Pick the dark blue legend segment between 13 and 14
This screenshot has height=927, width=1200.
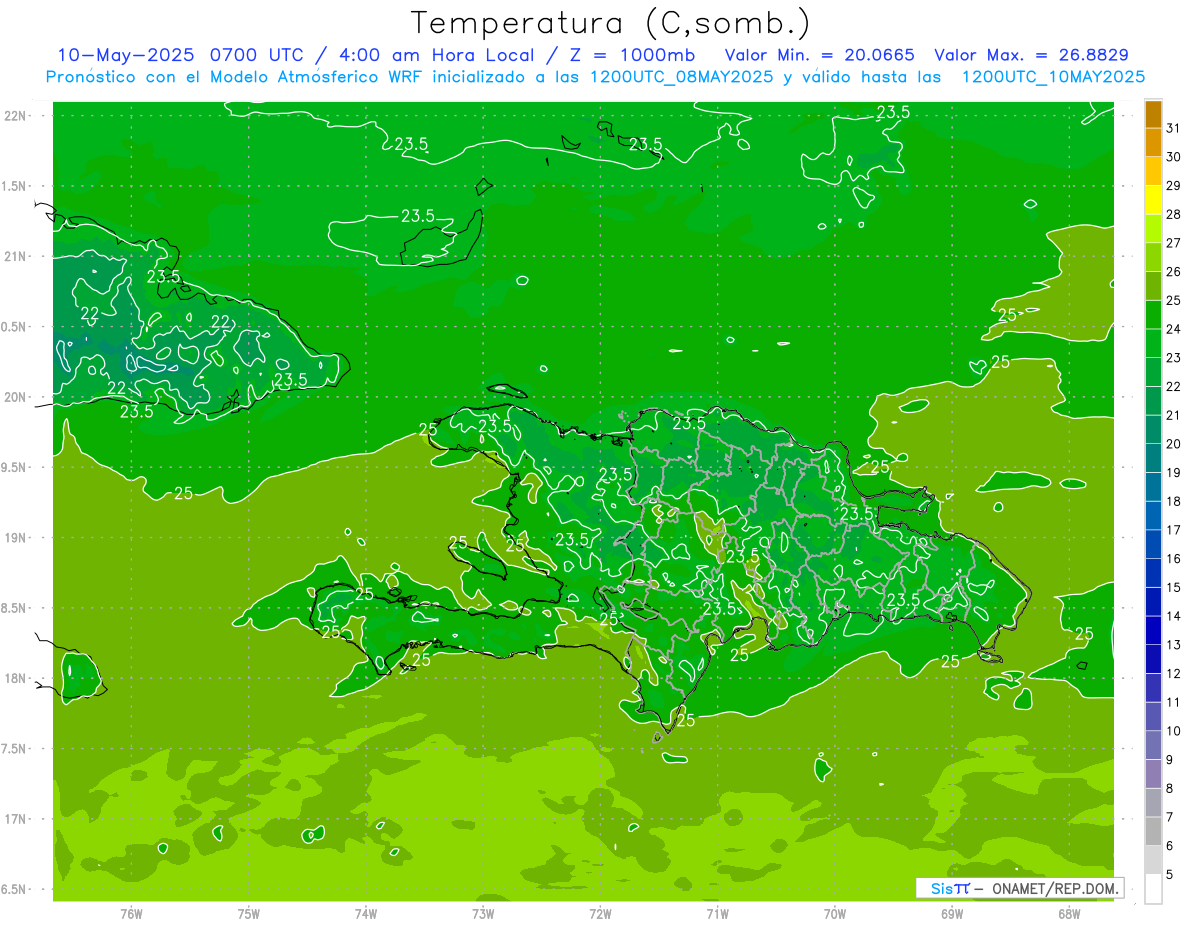(x=1153, y=630)
